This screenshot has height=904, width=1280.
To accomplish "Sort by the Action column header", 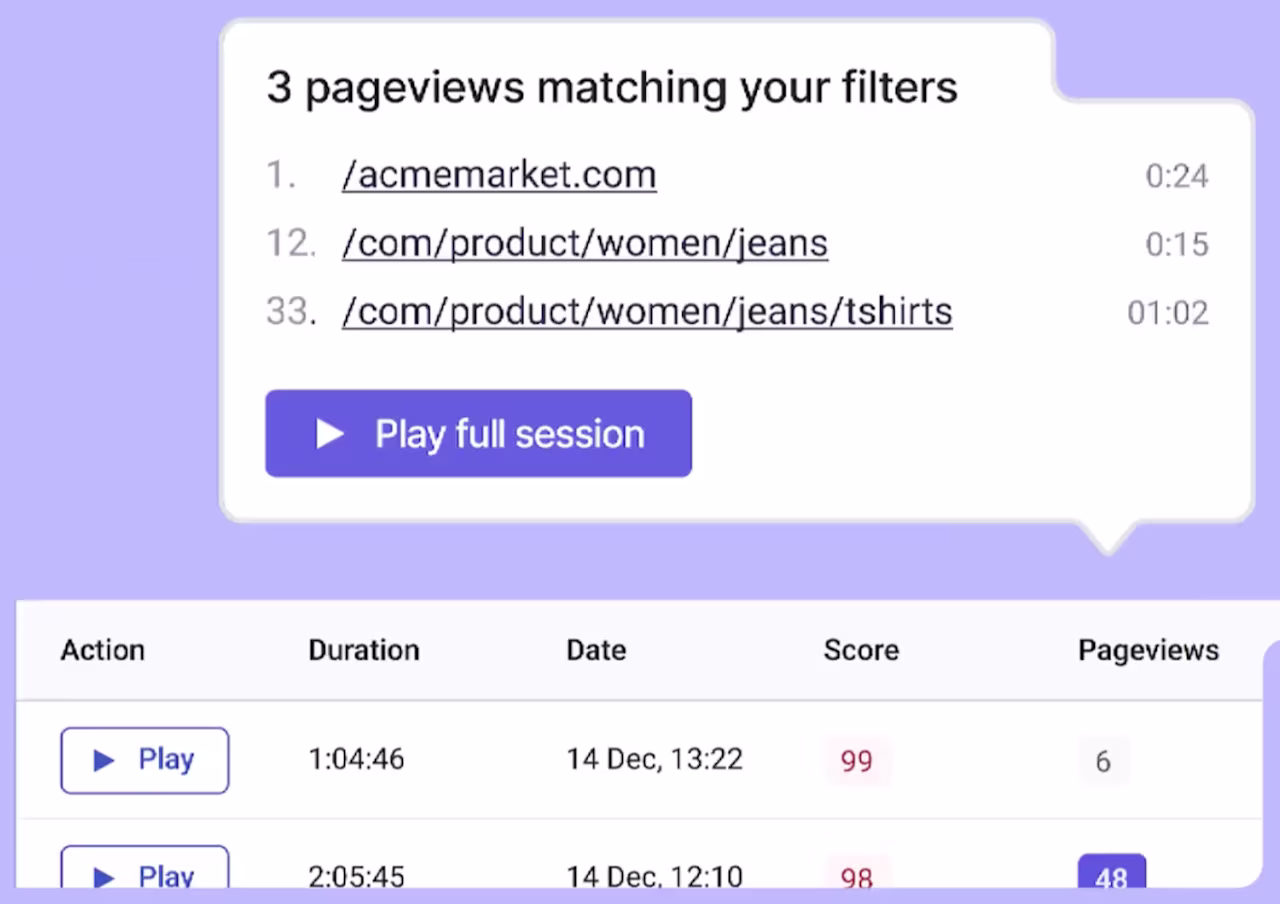I will point(103,650).
